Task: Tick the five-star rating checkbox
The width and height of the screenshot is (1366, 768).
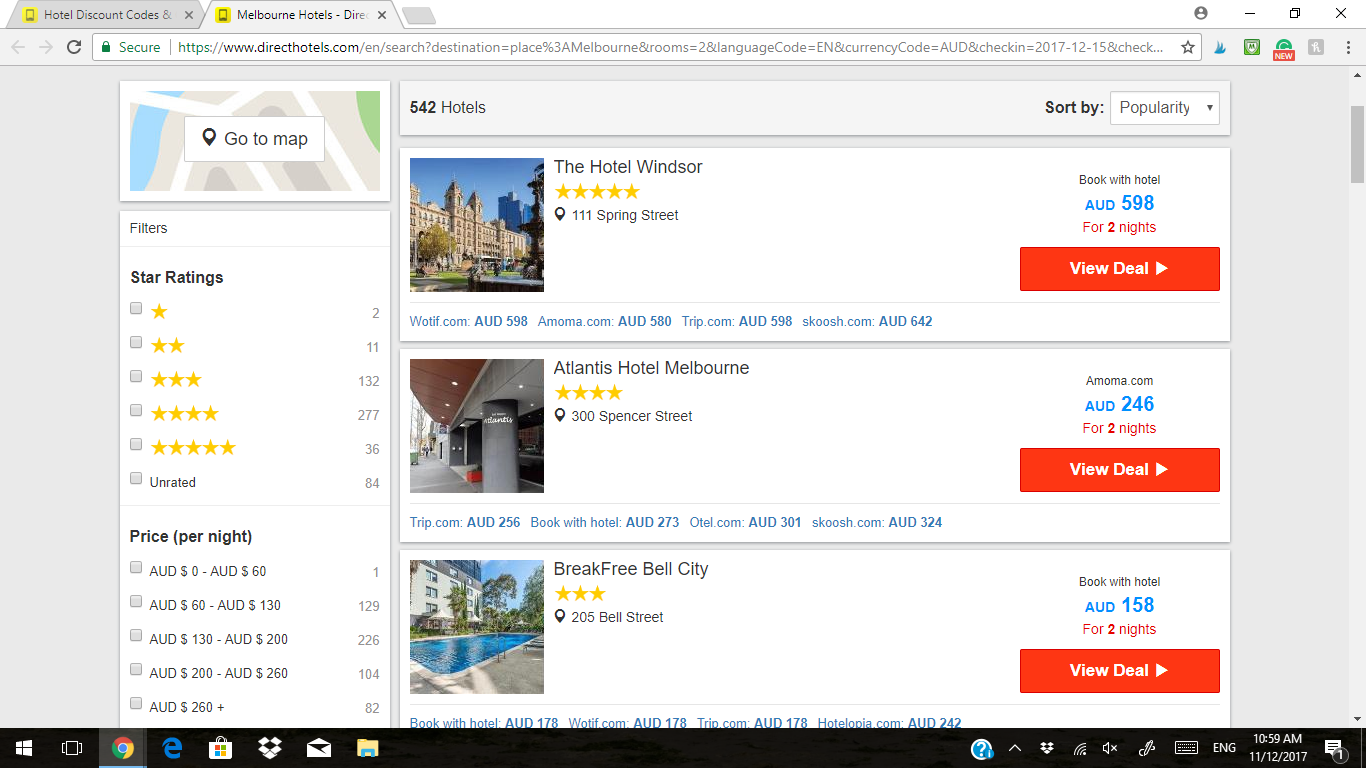Action: pos(136,444)
